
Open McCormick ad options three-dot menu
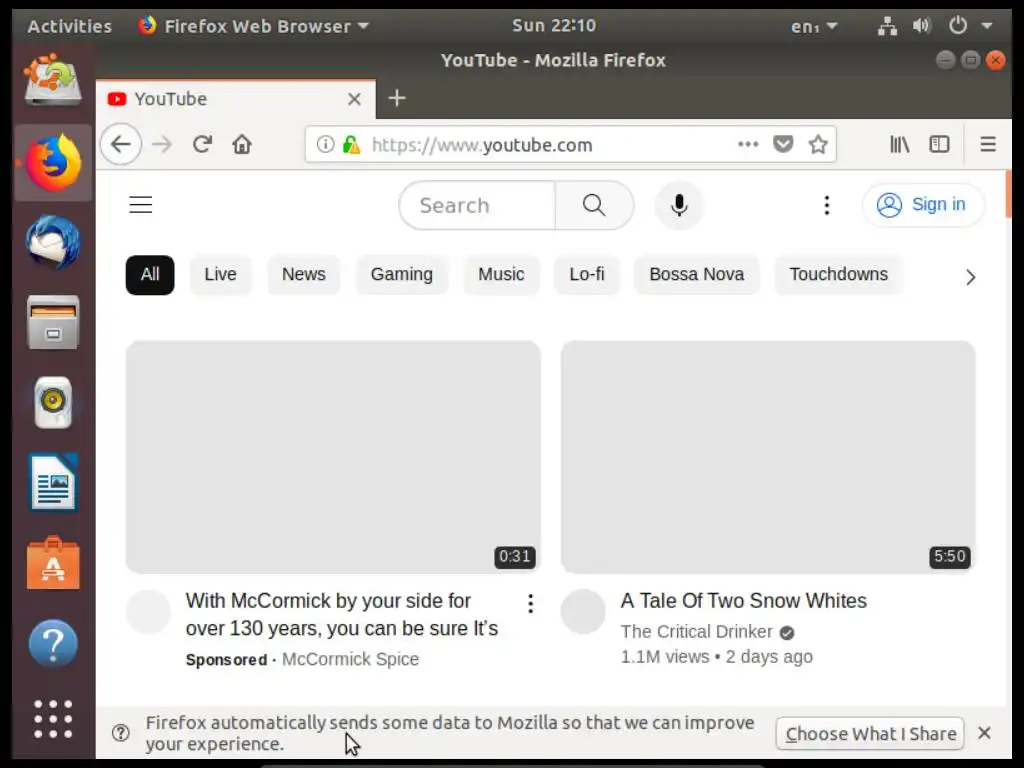coord(530,603)
